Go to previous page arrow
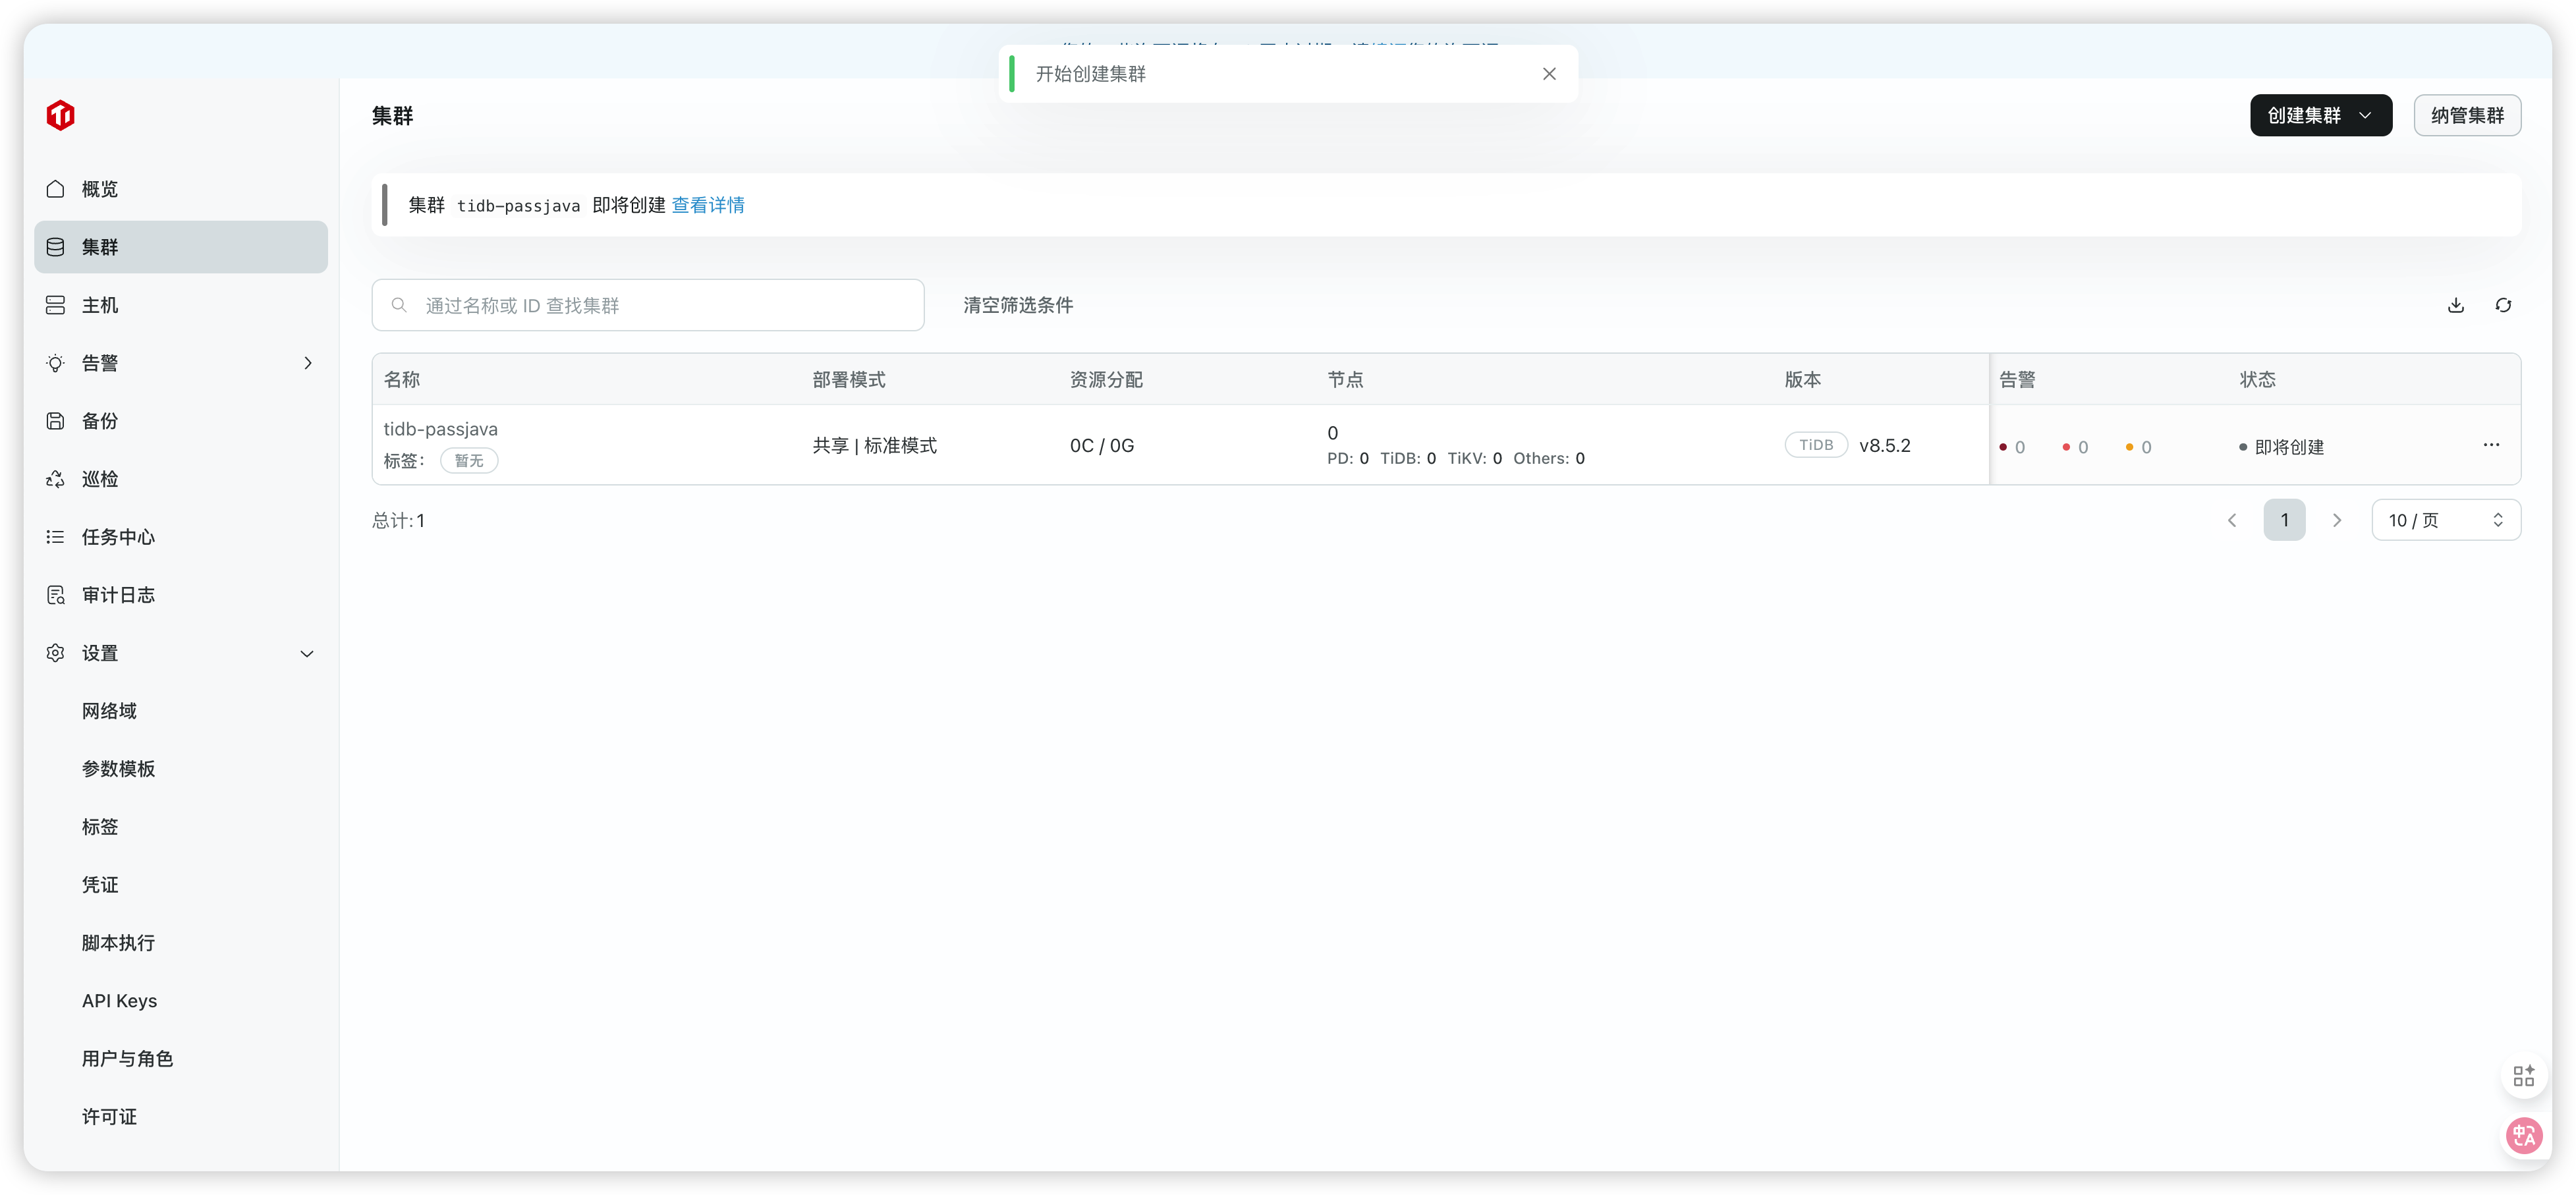This screenshot has width=2576, height=1195. [x=2232, y=520]
